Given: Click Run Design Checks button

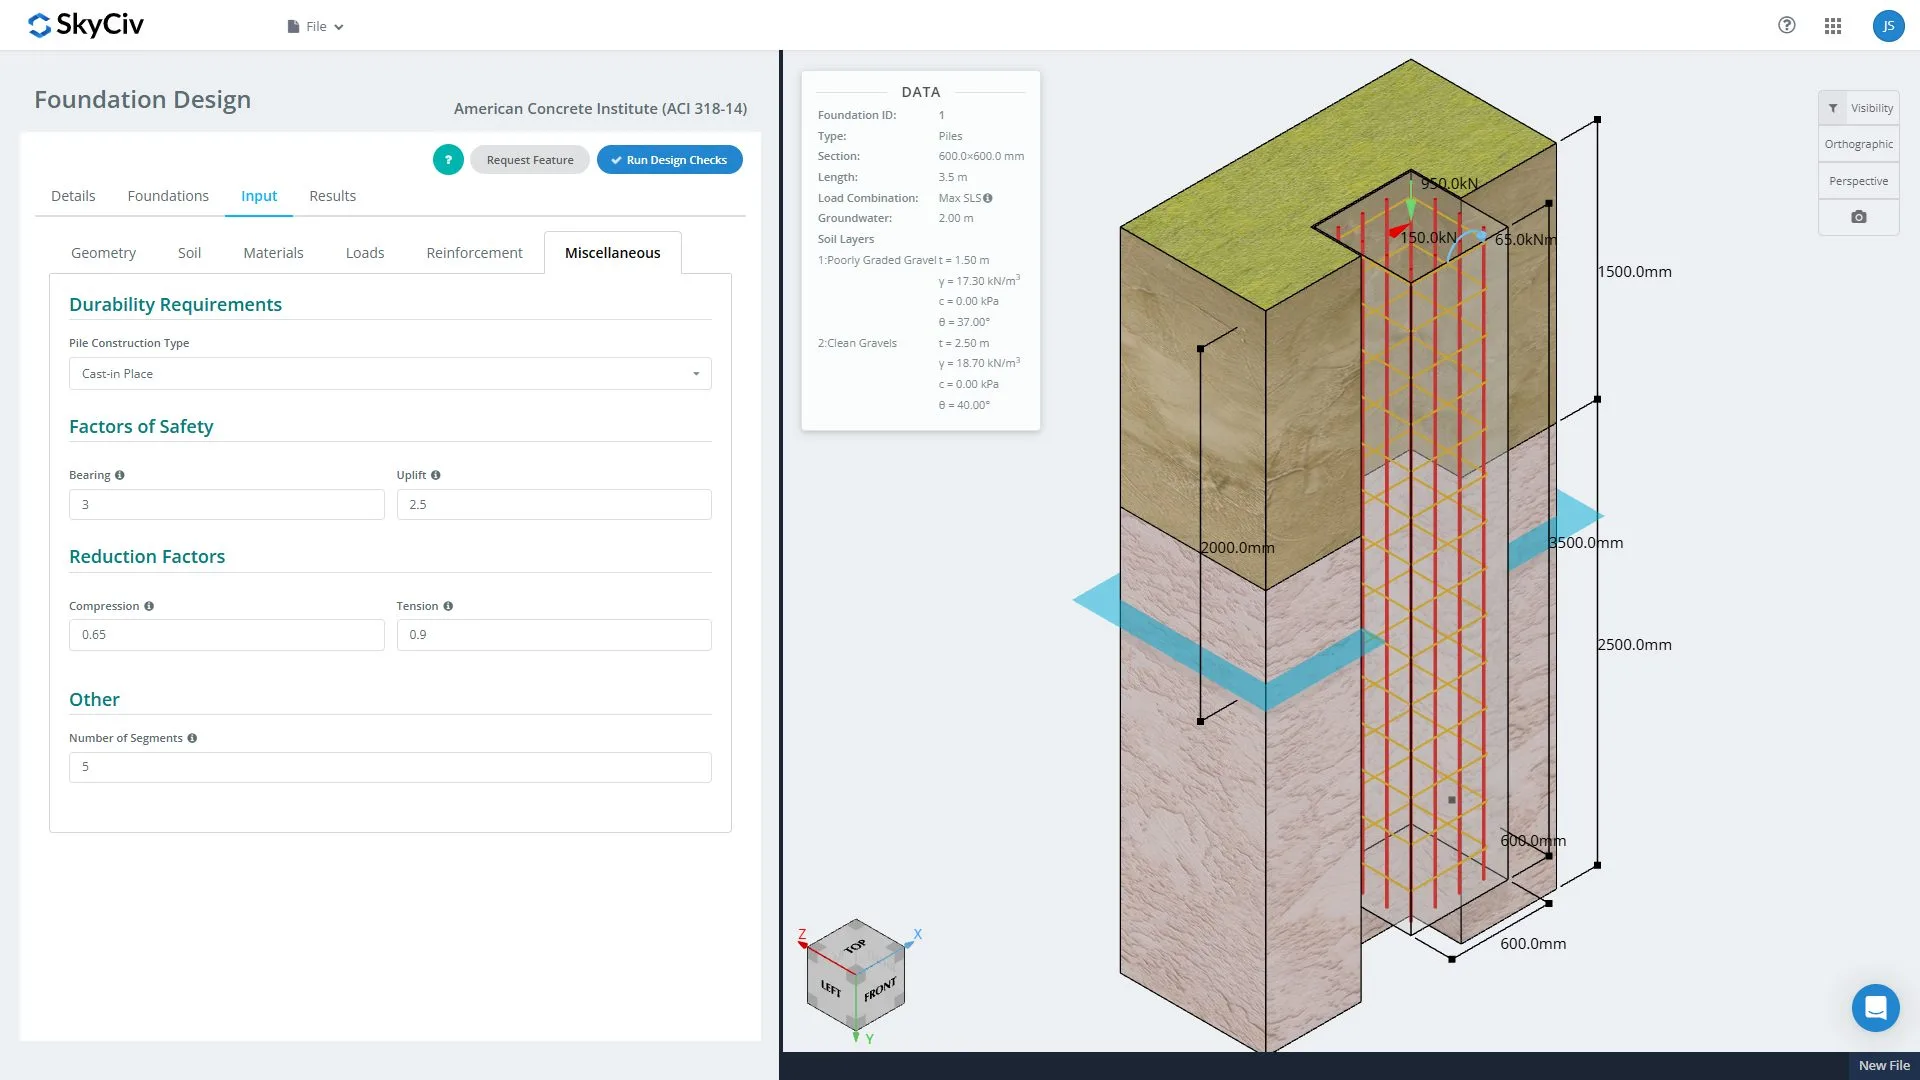Looking at the screenshot, I should (x=669, y=160).
